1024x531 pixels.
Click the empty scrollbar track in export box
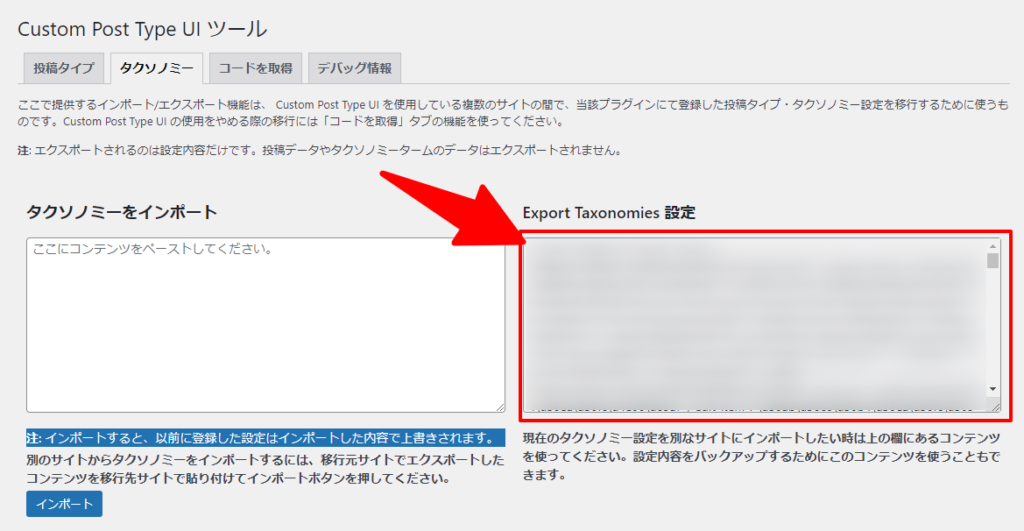click(993, 330)
